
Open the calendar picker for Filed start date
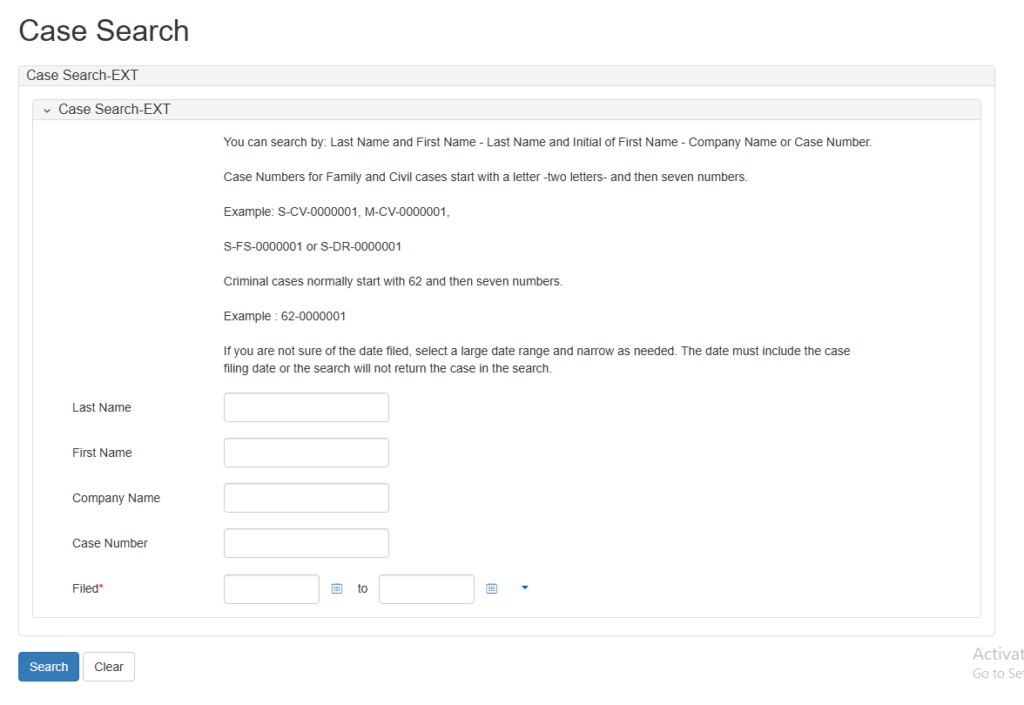[x=337, y=589]
